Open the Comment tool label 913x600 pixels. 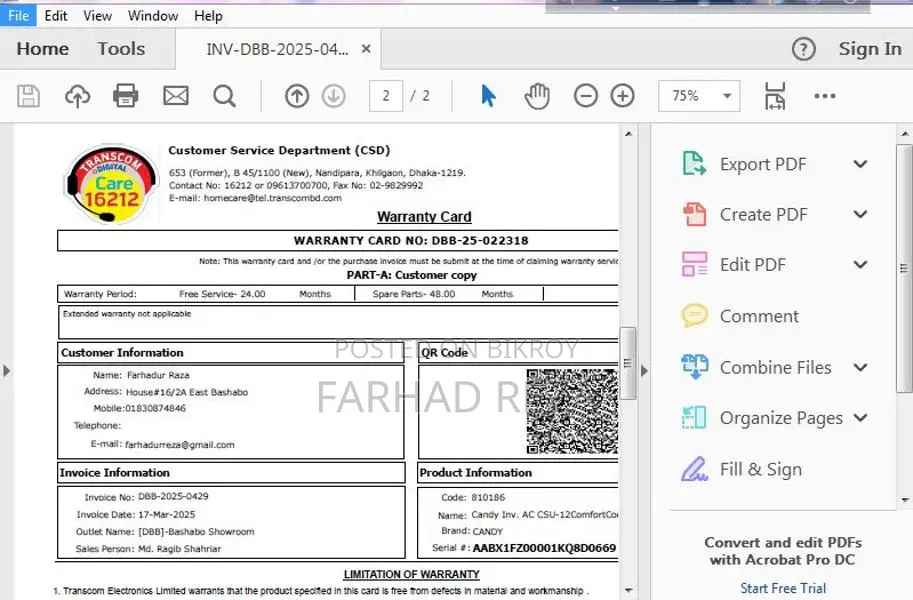pyautogui.click(x=759, y=316)
